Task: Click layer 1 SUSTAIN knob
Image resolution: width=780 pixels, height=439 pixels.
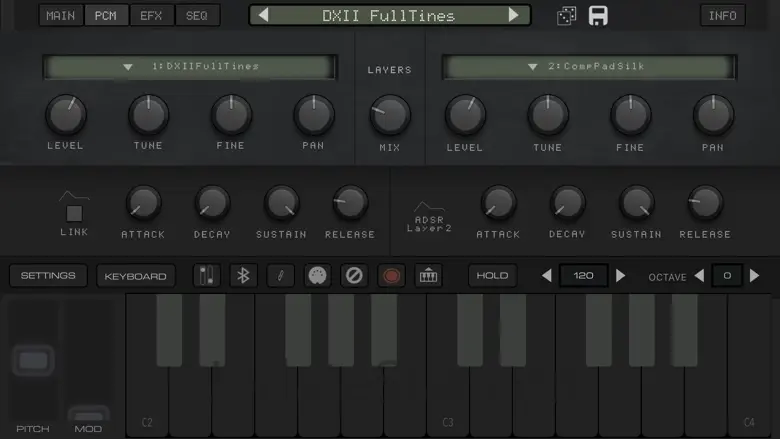Action: pyautogui.click(x=281, y=203)
